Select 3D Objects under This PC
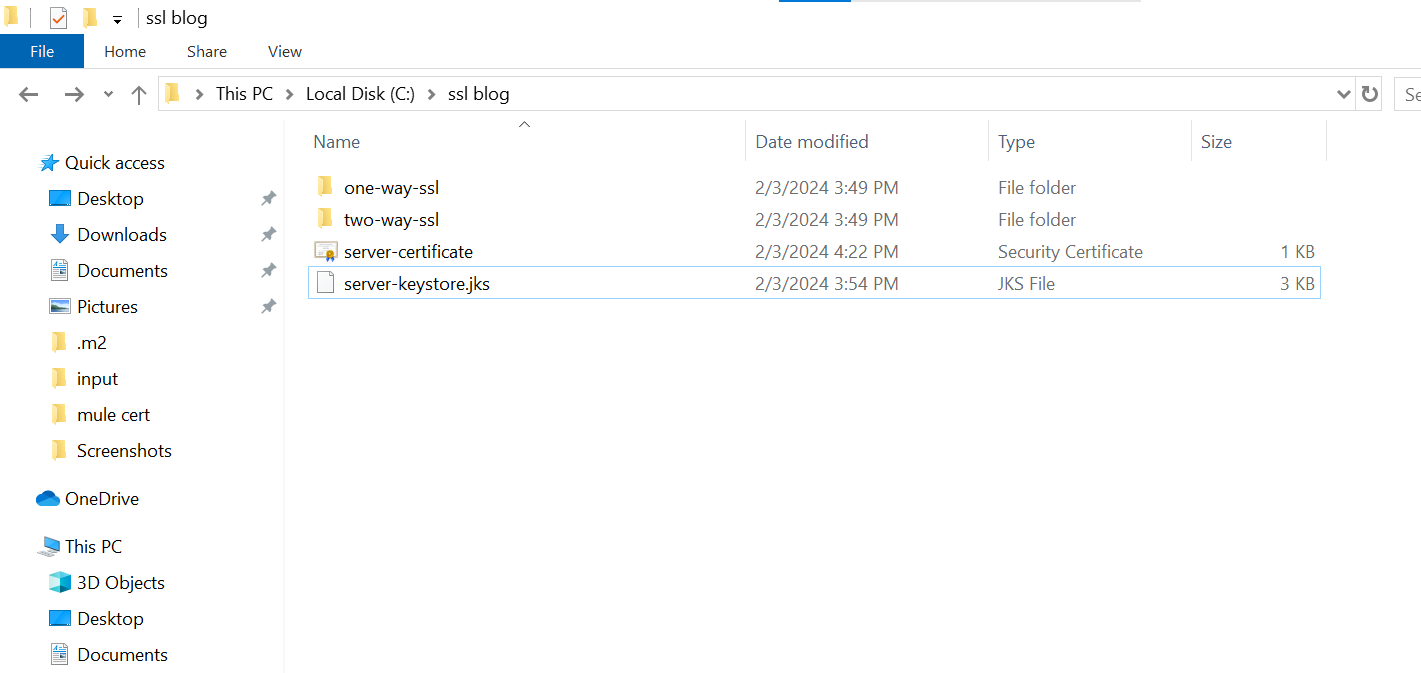Viewport: 1421px width, 673px height. pos(120,583)
